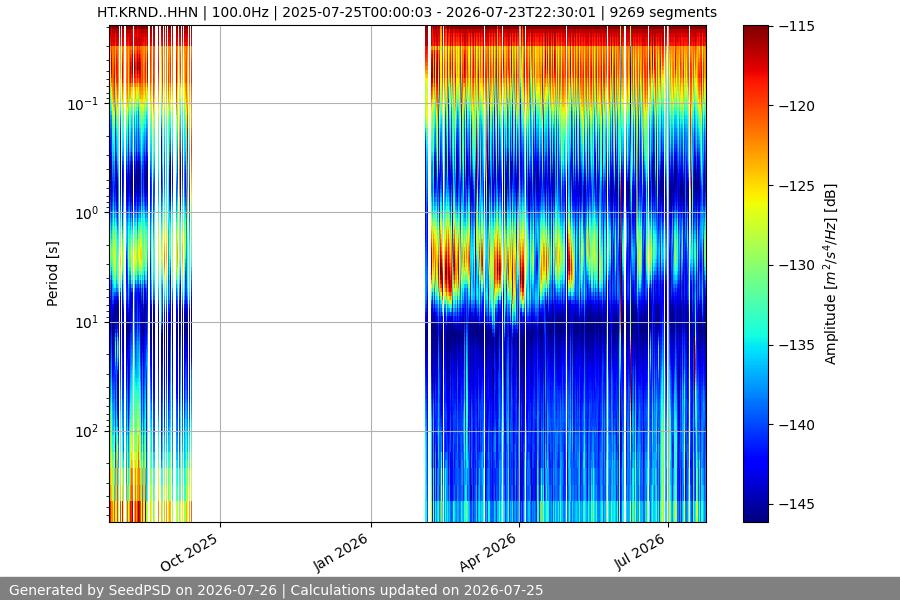Click the −140 colorbar tick label

coord(797,425)
